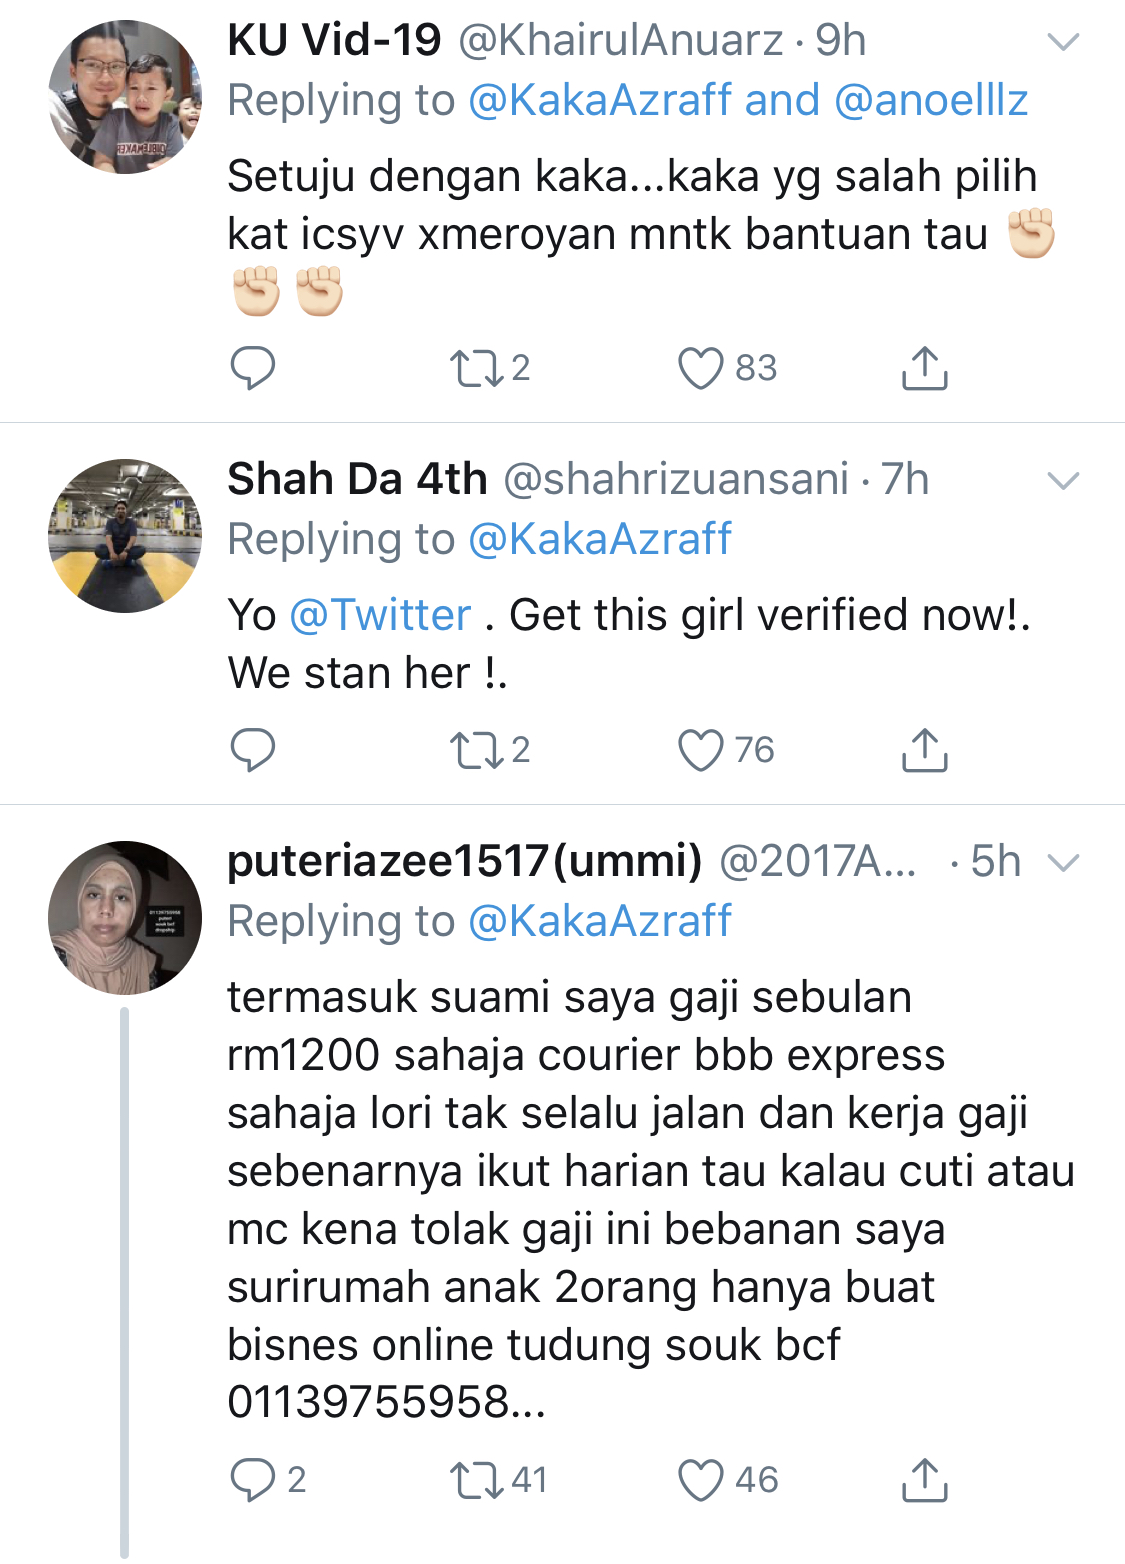1125x1564 pixels.
Task: Like the KU Vid-19 tweet
Action: 700,368
